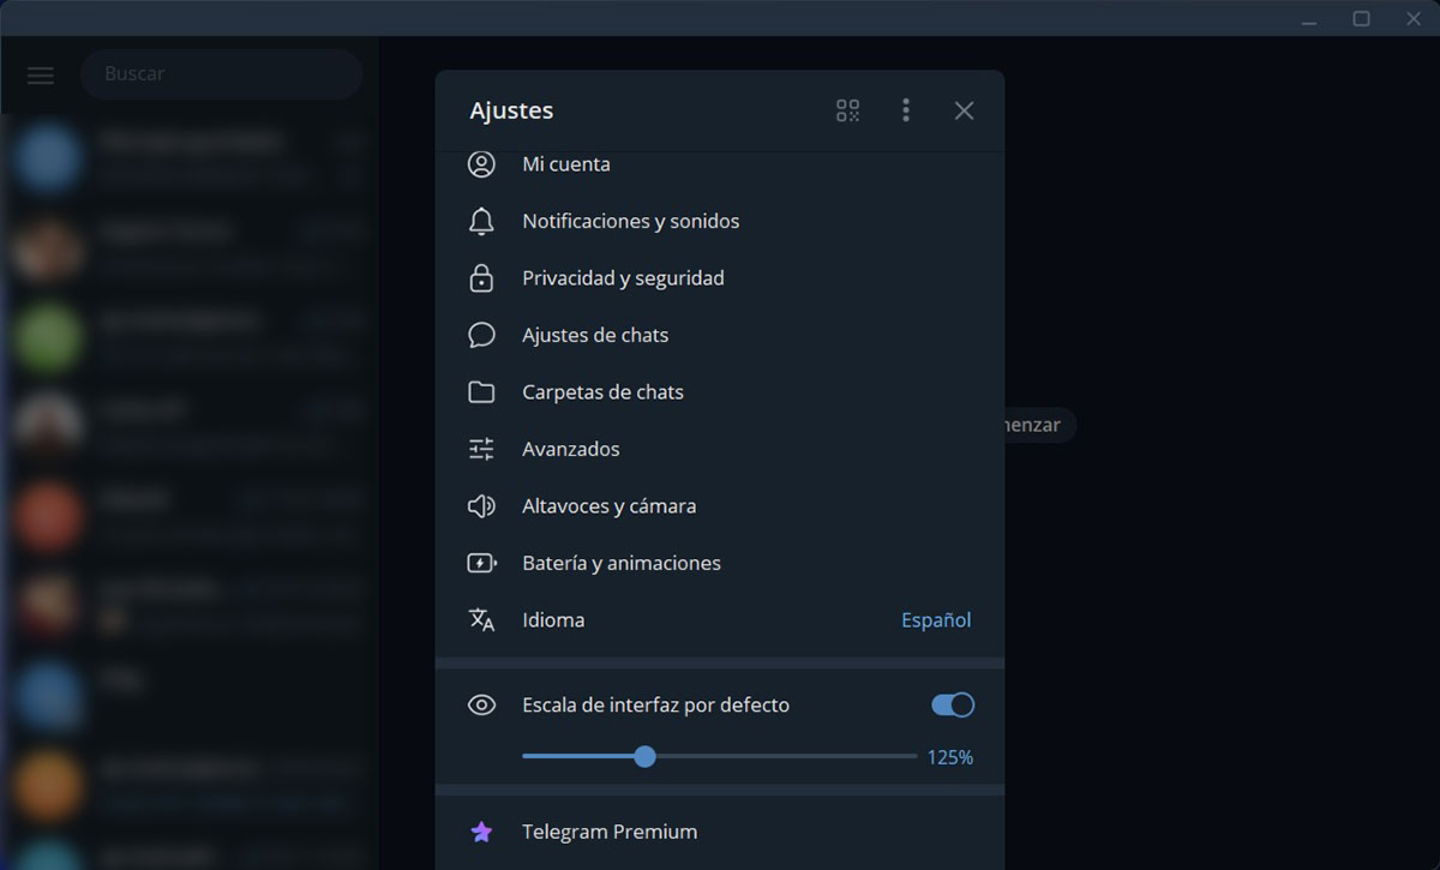Open Altavoces y cámara
Screen dimensions: 1440x870
(720, 506)
